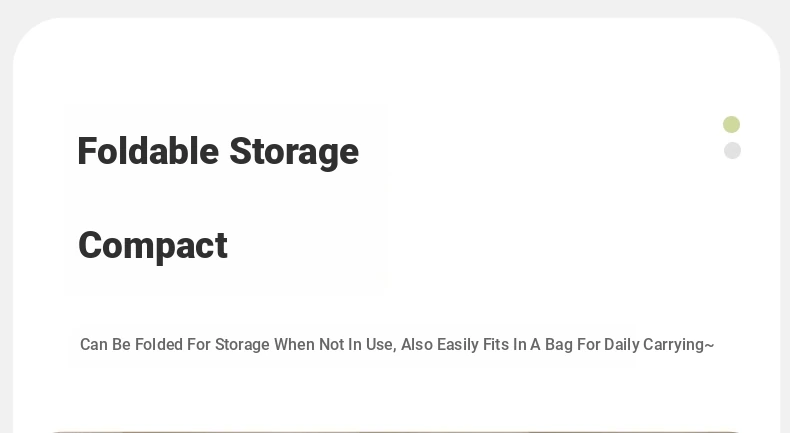Click "Daily Carrying~" at the description end
Viewport: 790px width, 433px height.
(x=659, y=345)
